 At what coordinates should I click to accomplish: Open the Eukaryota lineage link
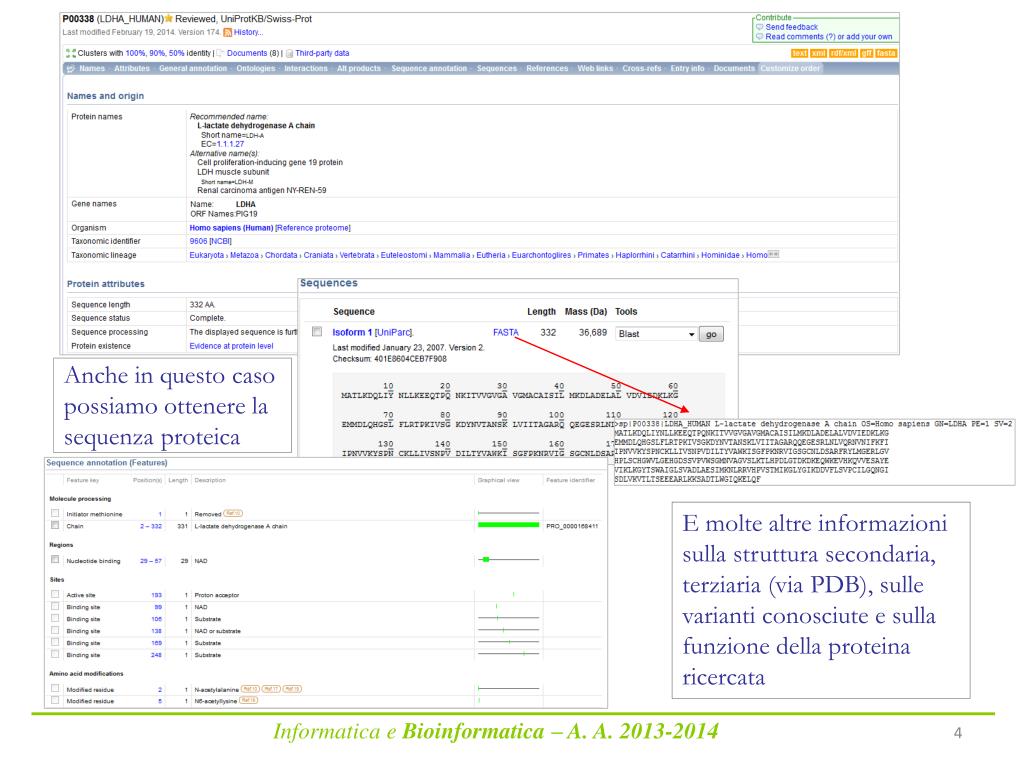(x=206, y=255)
